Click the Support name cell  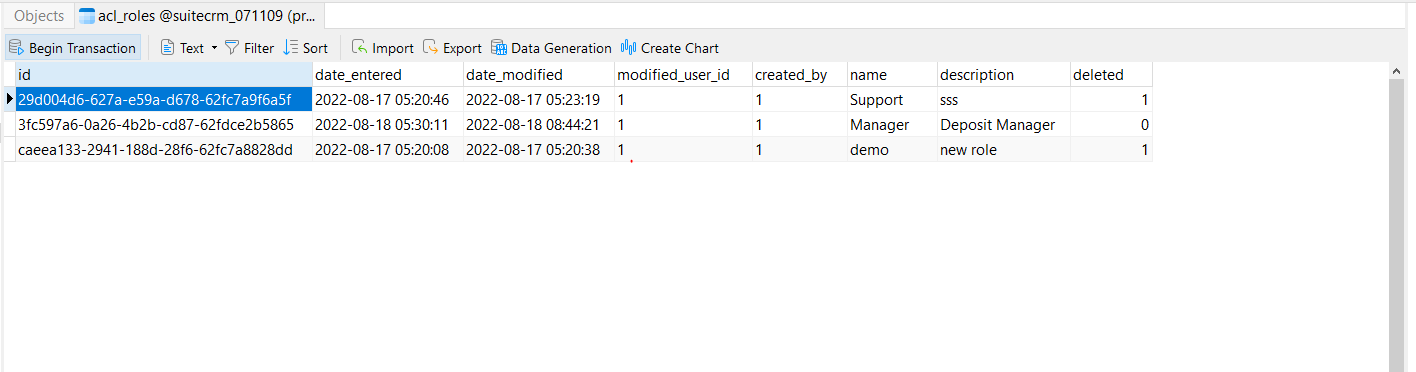coord(892,100)
